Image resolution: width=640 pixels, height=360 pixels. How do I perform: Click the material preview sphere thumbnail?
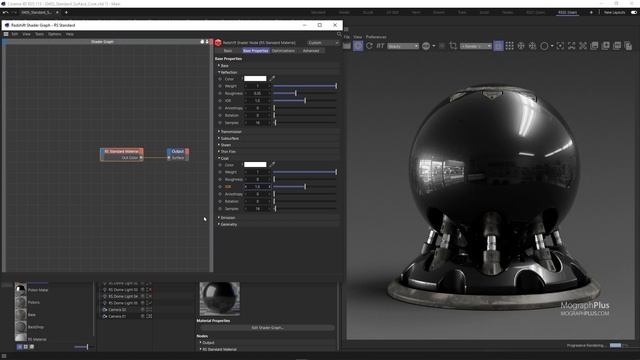(220, 298)
